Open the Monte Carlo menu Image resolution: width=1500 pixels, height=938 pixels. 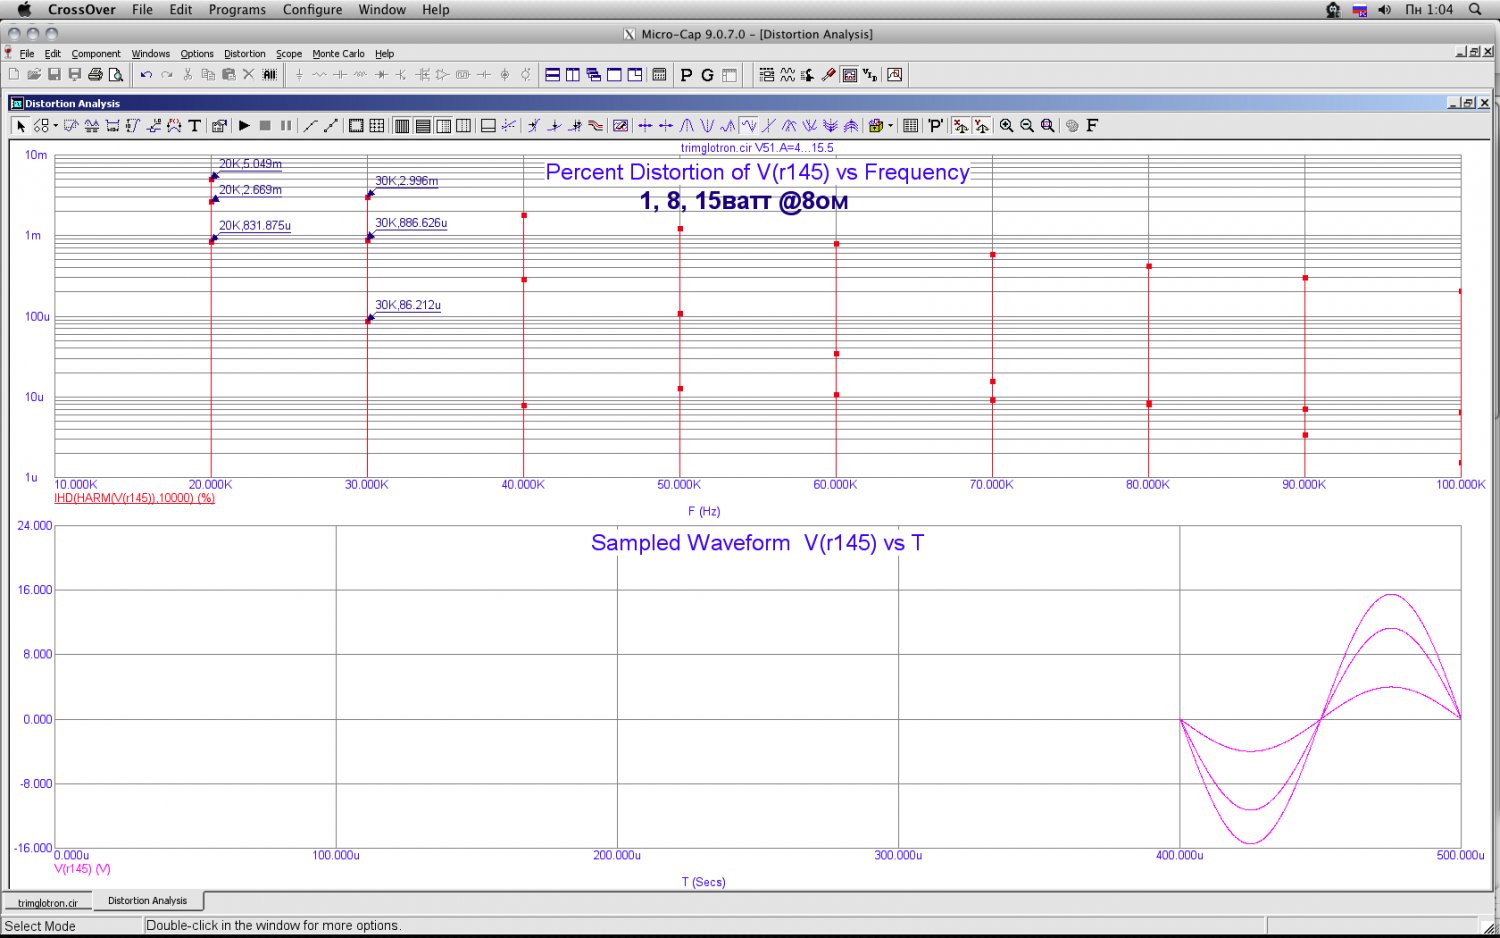coord(338,54)
